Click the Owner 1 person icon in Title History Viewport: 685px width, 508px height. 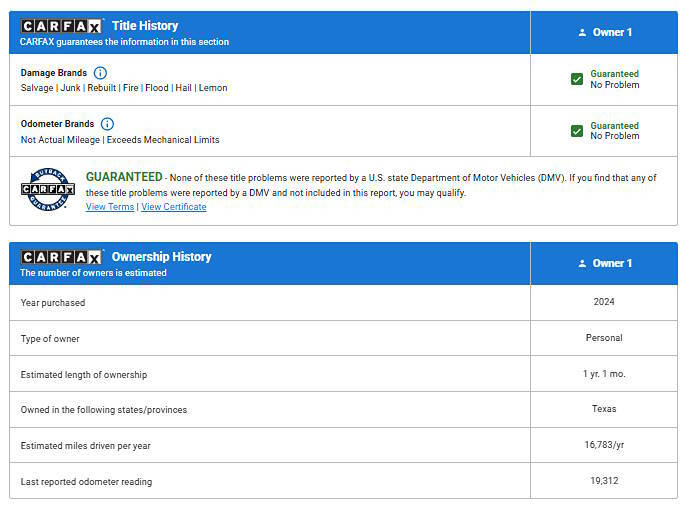click(x=582, y=32)
